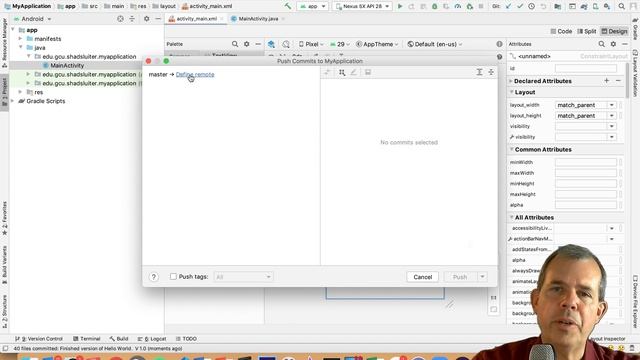Open the AVD Manager icon
This screenshot has width=640, height=360.
pos(596,6)
